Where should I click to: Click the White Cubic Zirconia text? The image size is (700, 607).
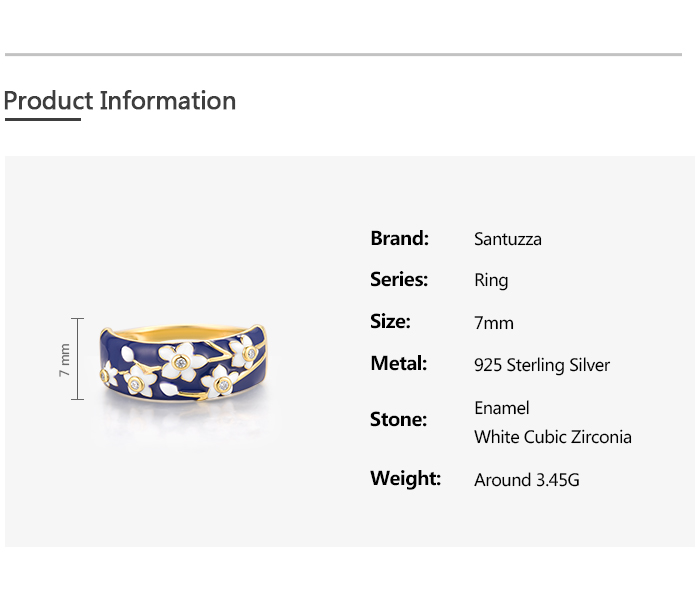(552, 437)
